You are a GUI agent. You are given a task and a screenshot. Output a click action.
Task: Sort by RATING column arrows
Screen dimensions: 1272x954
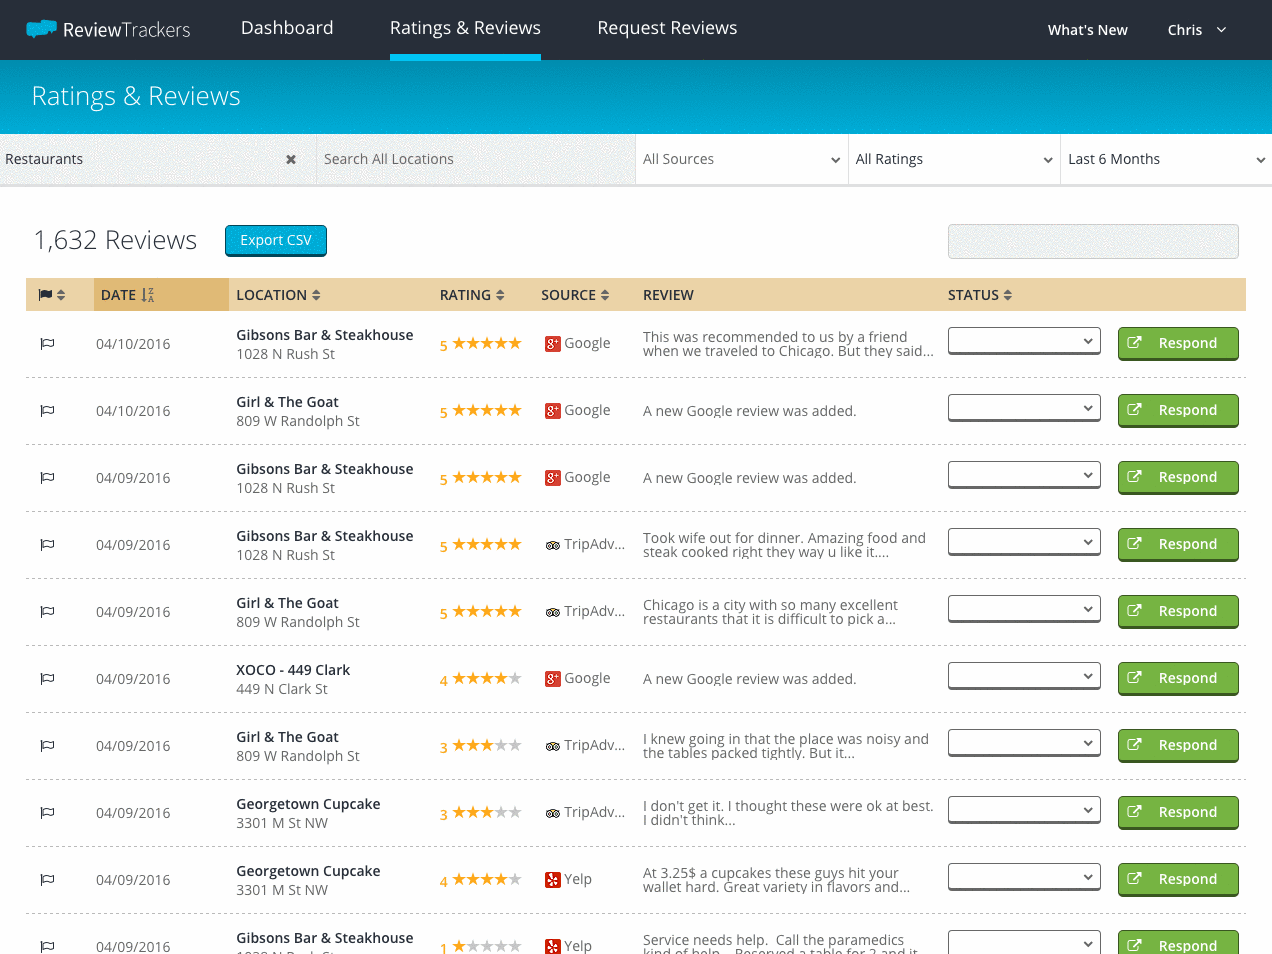(x=500, y=295)
